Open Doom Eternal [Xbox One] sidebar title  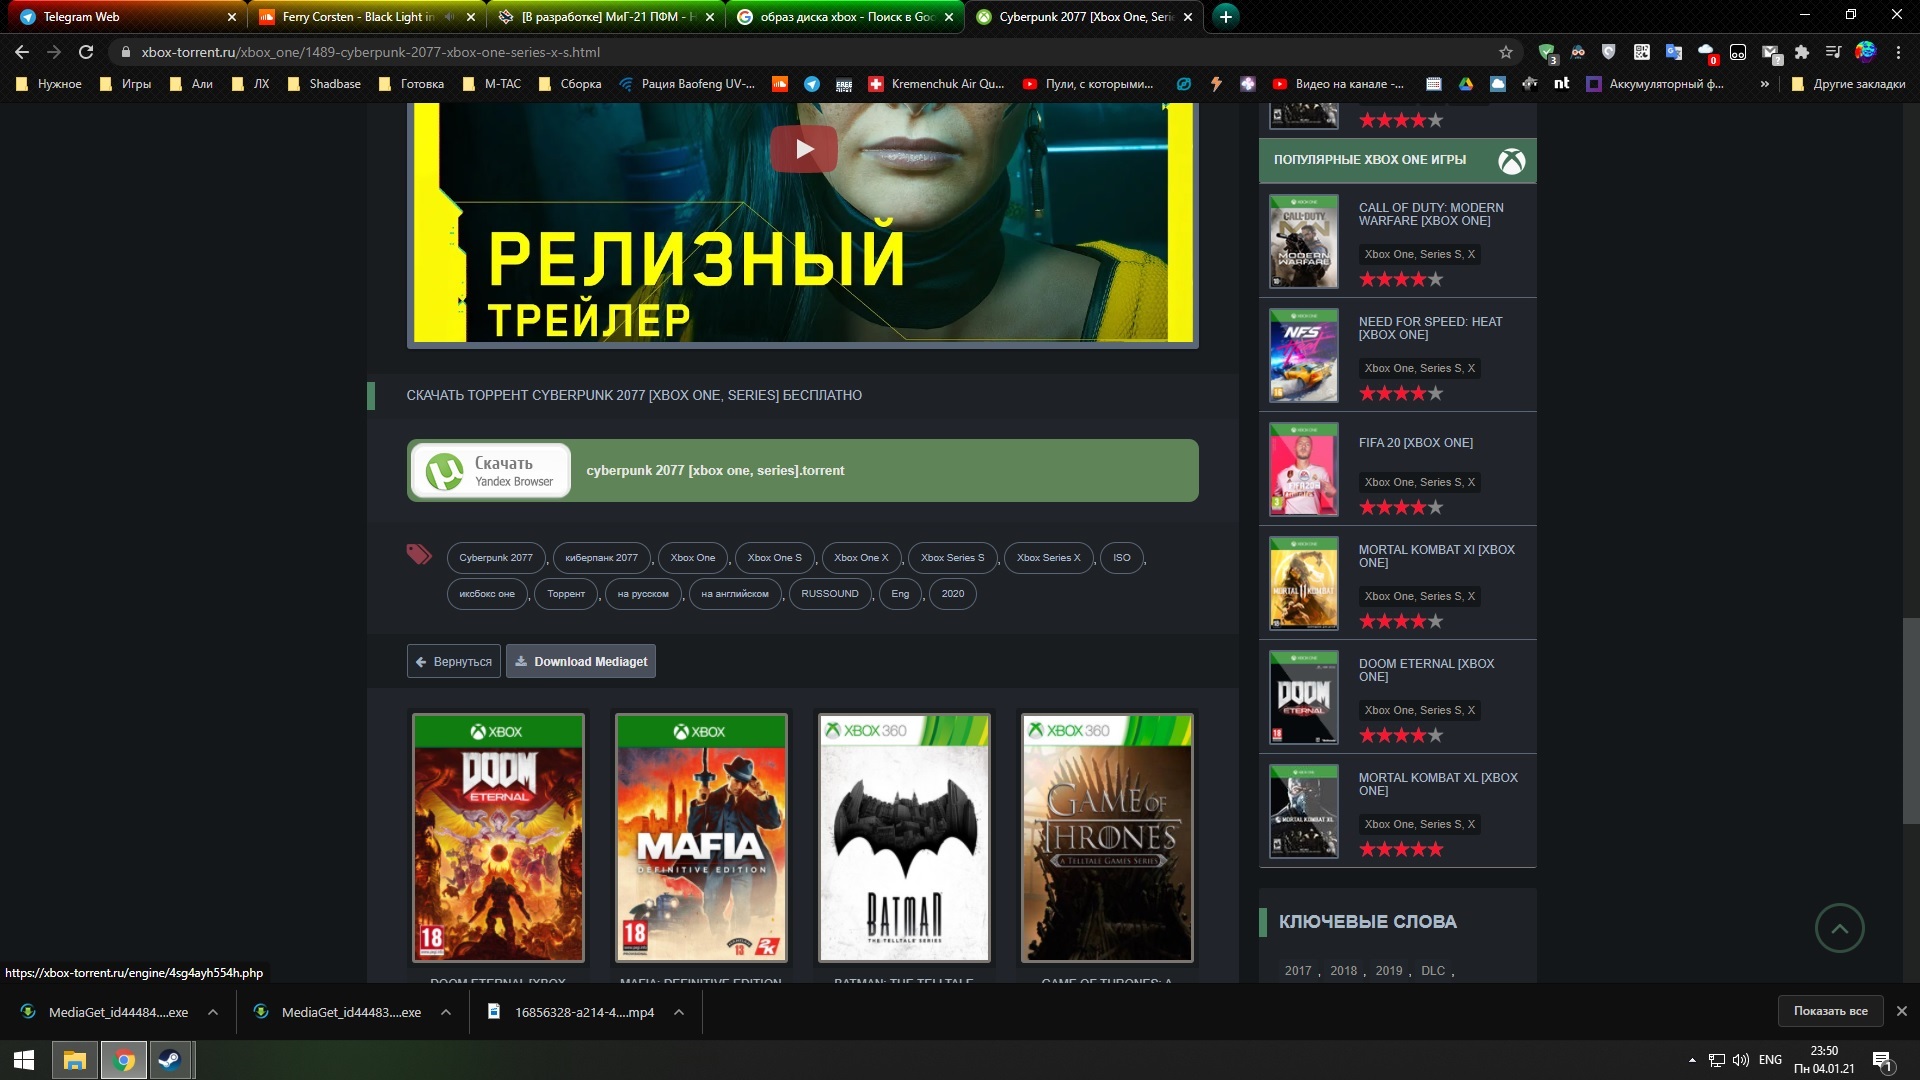[1426, 670]
